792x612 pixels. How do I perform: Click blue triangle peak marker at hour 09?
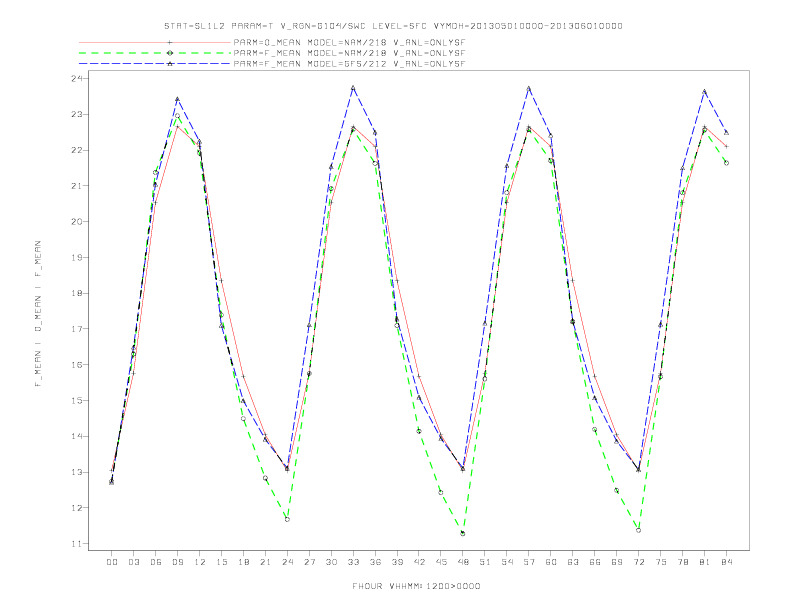click(x=177, y=99)
